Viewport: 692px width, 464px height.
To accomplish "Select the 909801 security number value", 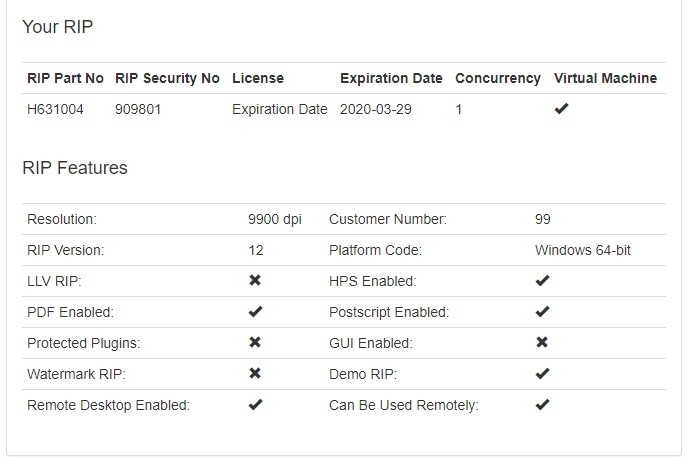I will tap(139, 109).
